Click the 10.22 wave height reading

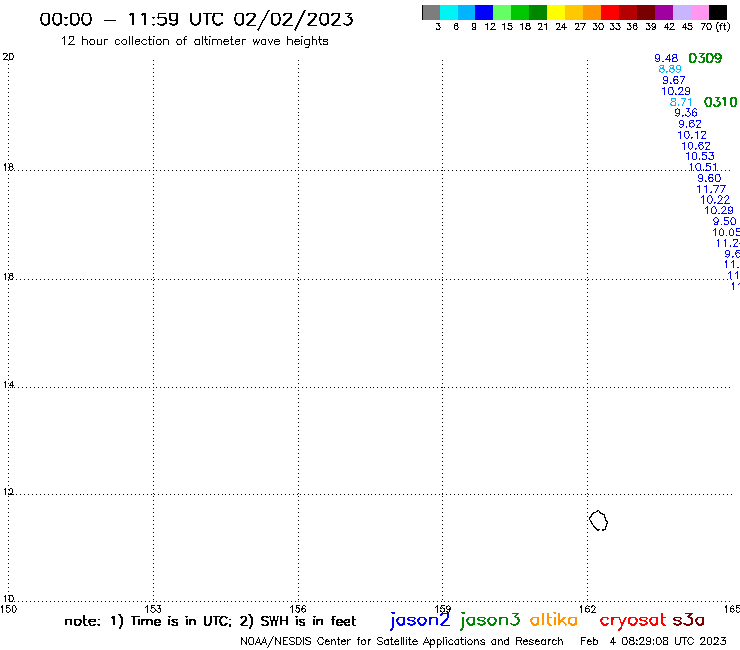[x=715, y=200]
